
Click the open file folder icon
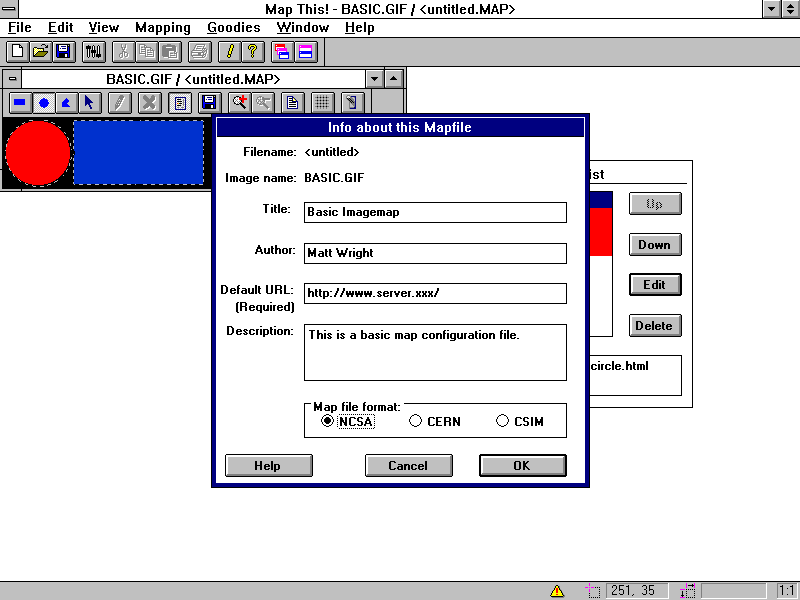point(41,51)
